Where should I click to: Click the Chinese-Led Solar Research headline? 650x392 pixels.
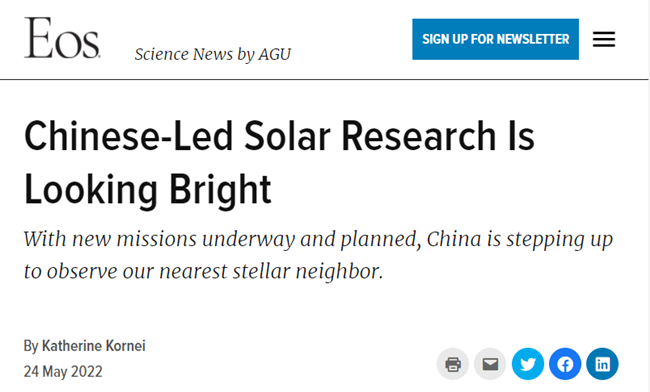279,162
